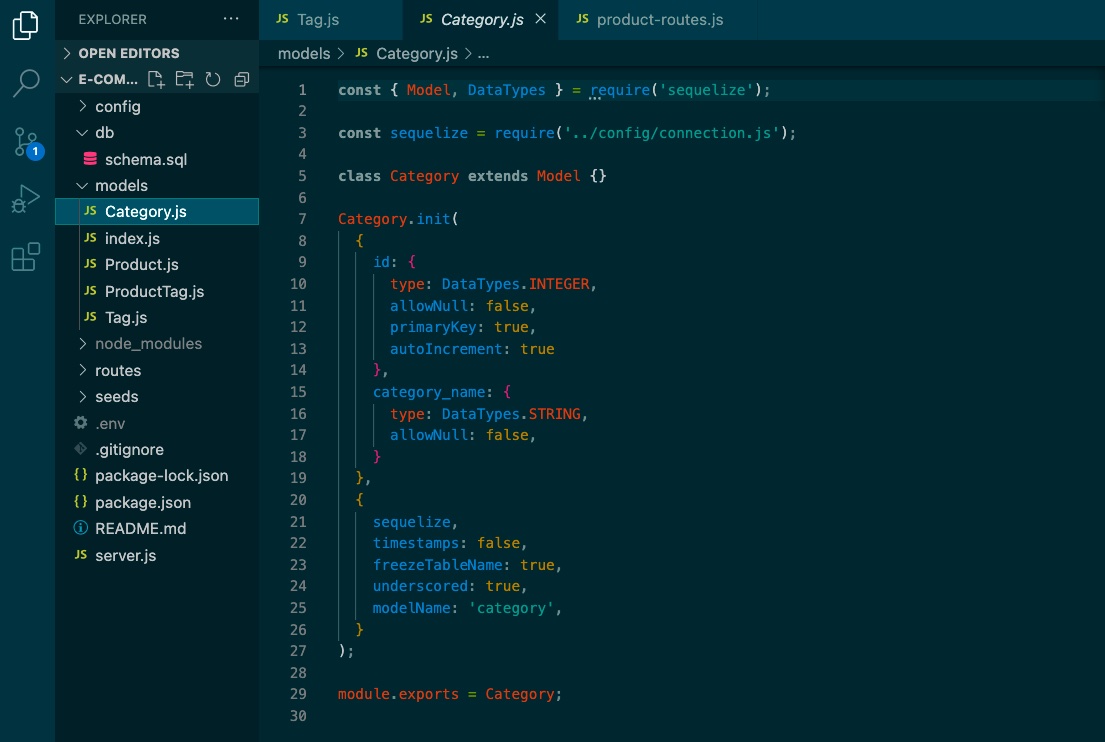
Task: Click the info icon beside README.md
Action: tap(81, 528)
